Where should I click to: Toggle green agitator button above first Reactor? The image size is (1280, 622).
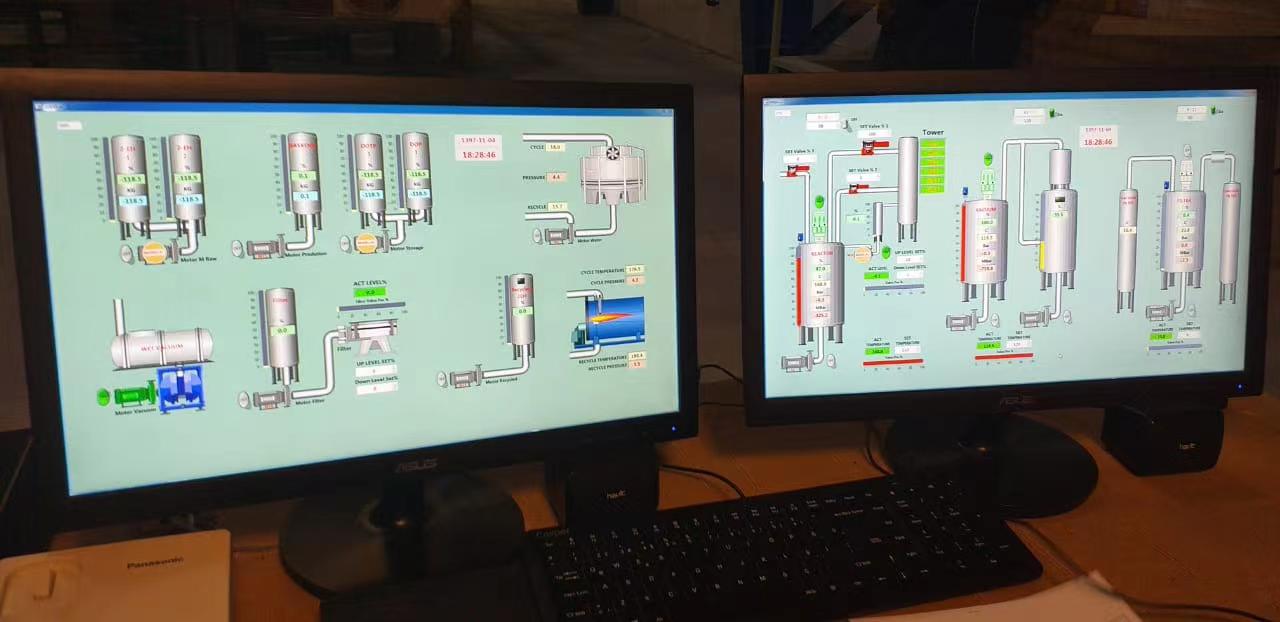pos(820,201)
